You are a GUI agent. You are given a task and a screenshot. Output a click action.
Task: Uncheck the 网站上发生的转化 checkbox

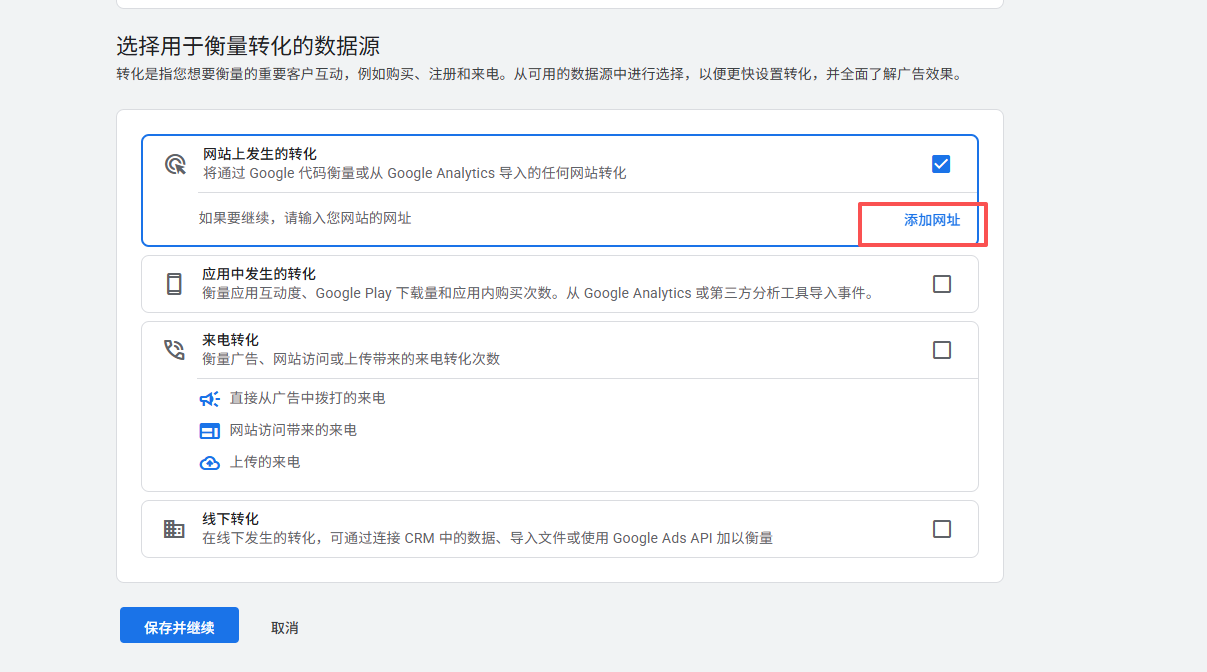click(941, 164)
